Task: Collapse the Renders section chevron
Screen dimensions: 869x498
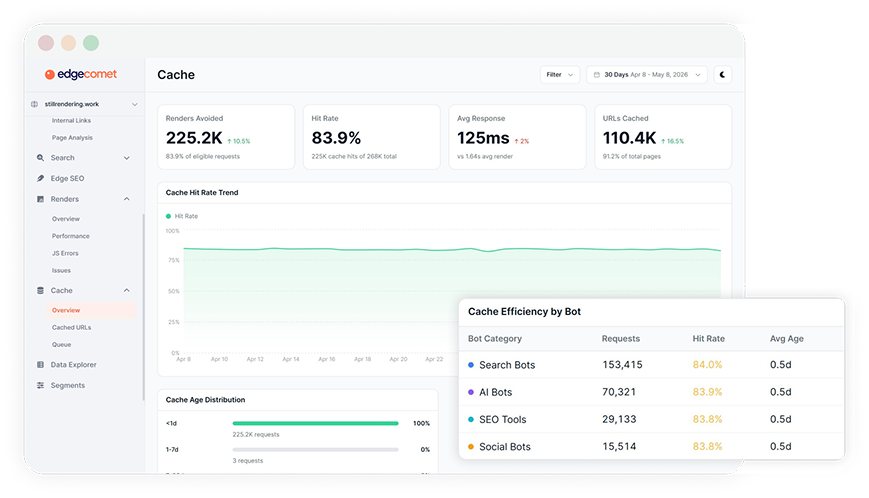Action: point(126,199)
